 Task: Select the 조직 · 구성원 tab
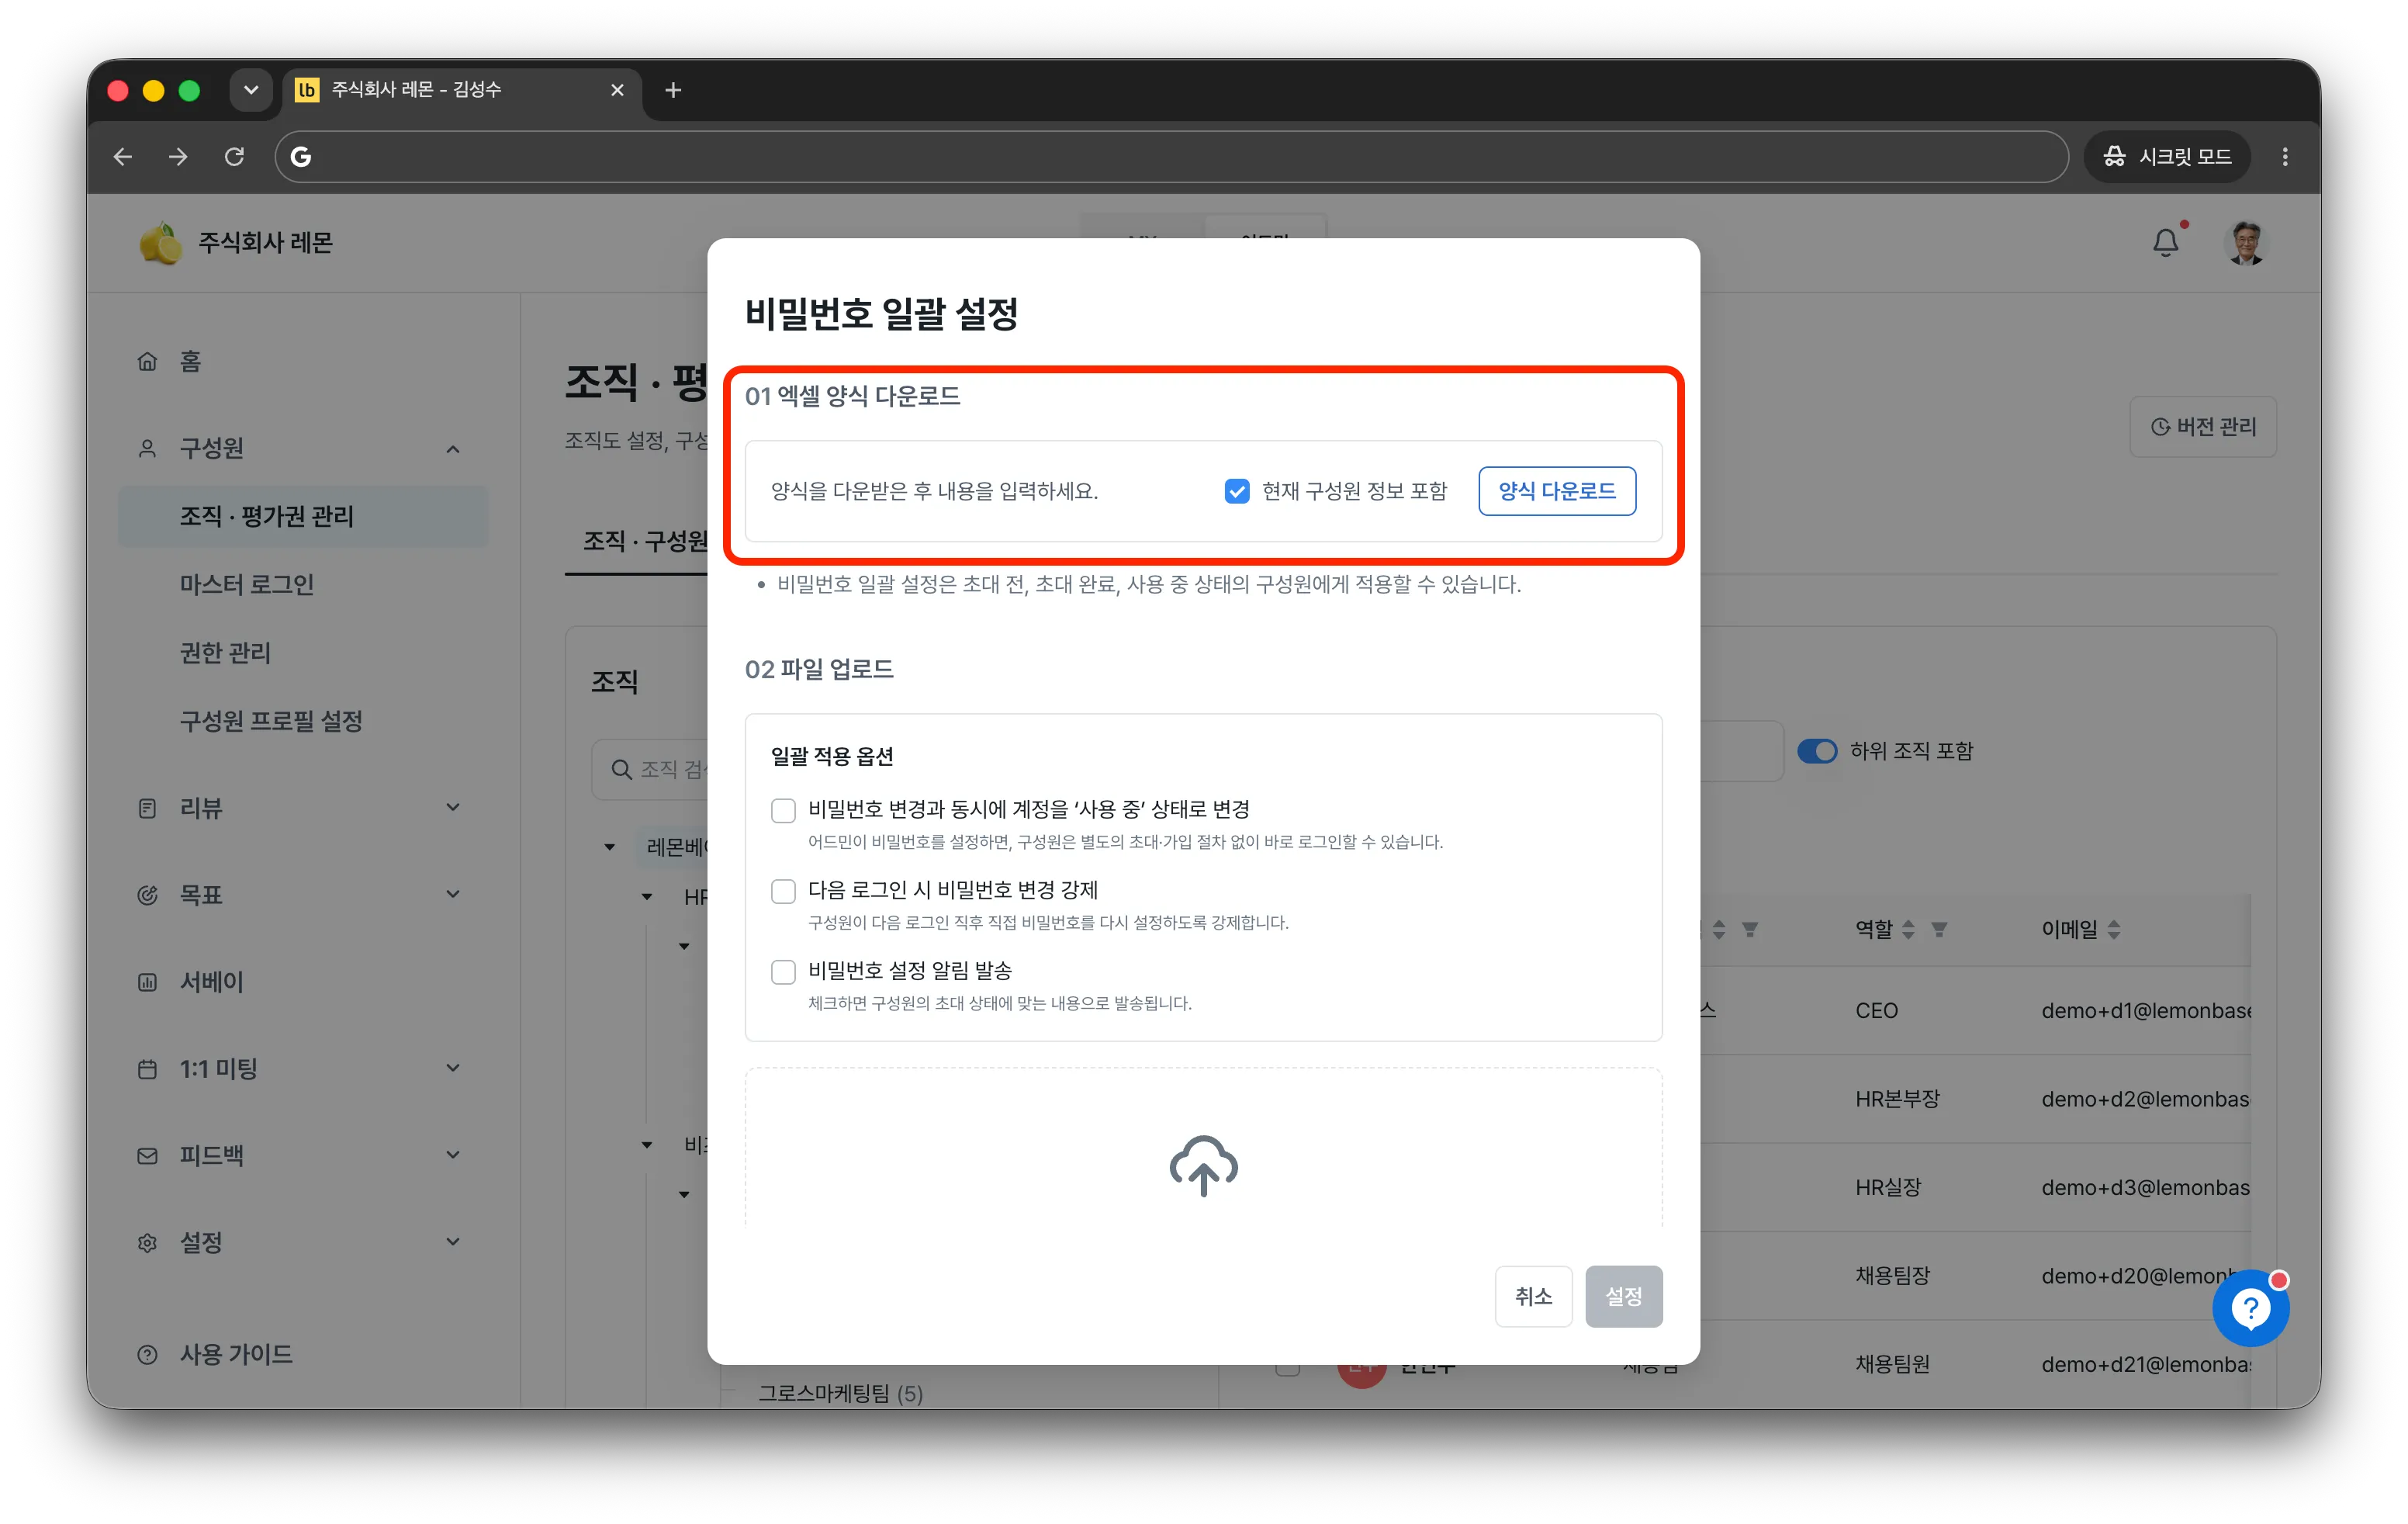645,541
